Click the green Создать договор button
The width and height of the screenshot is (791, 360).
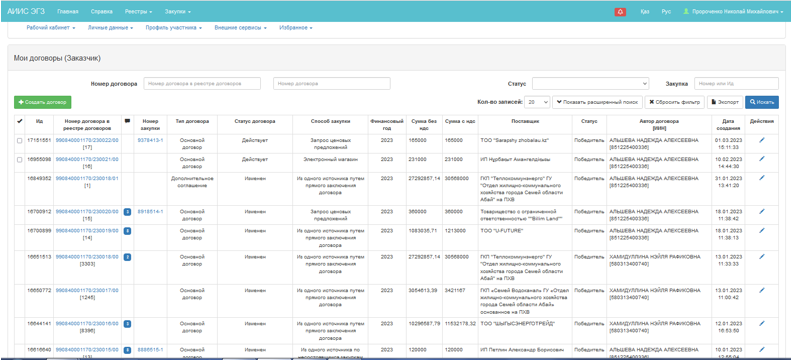pos(42,102)
